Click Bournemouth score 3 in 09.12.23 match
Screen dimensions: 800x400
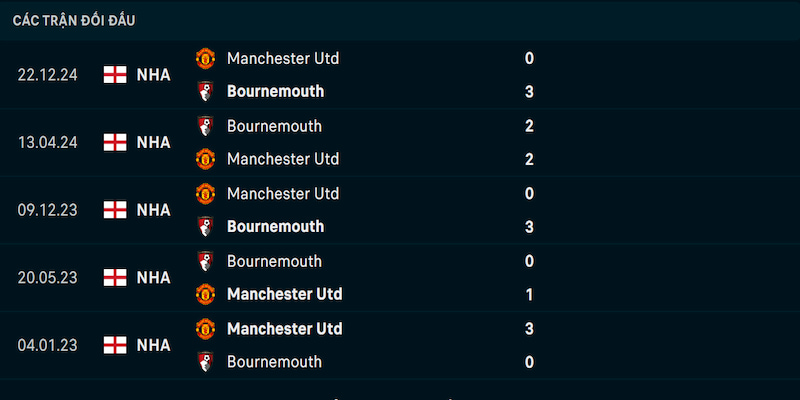pos(529,227)
